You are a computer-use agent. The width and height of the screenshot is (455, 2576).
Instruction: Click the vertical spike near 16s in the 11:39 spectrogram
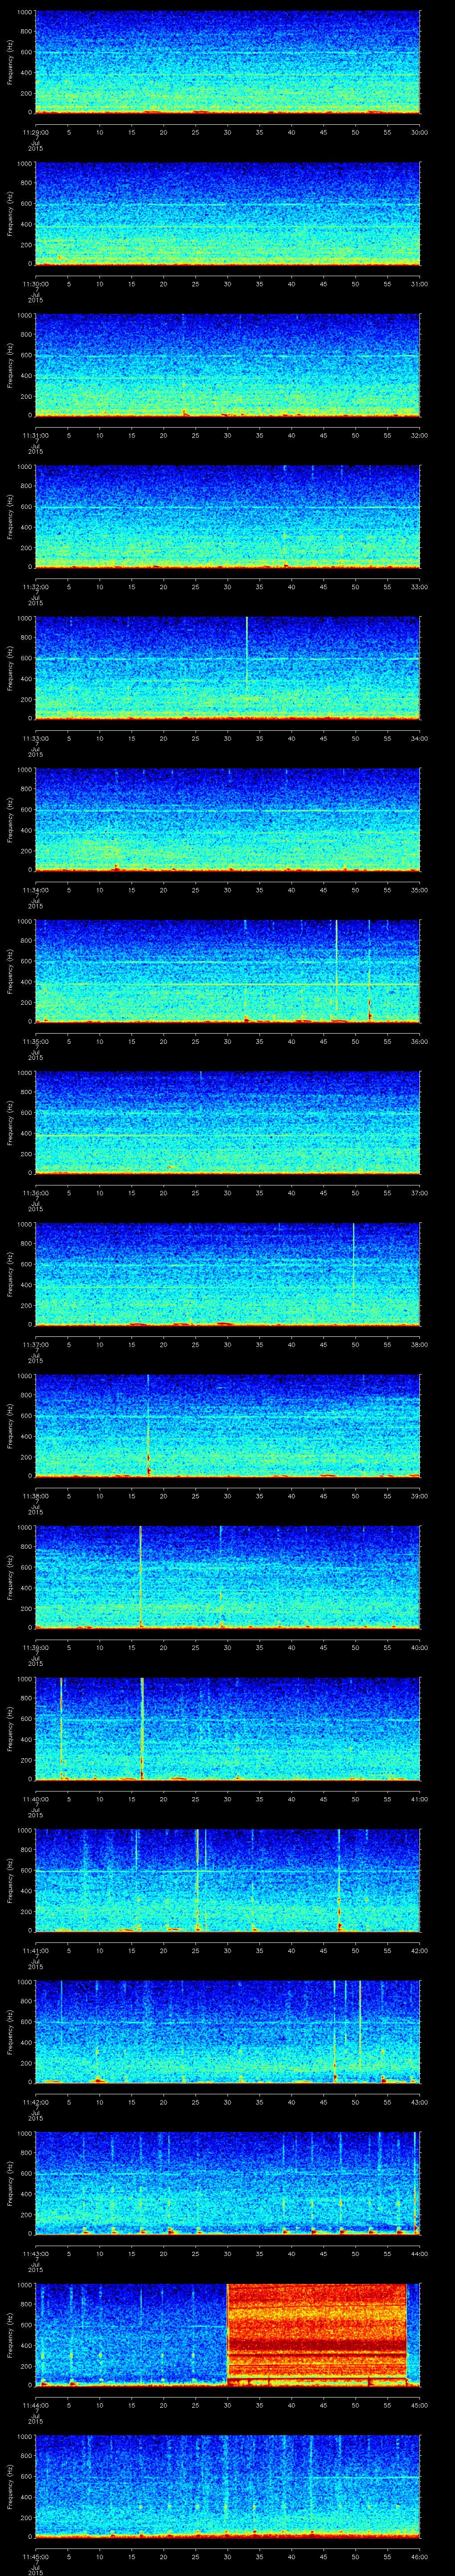pyautogui.click(x=141, y=1576)
